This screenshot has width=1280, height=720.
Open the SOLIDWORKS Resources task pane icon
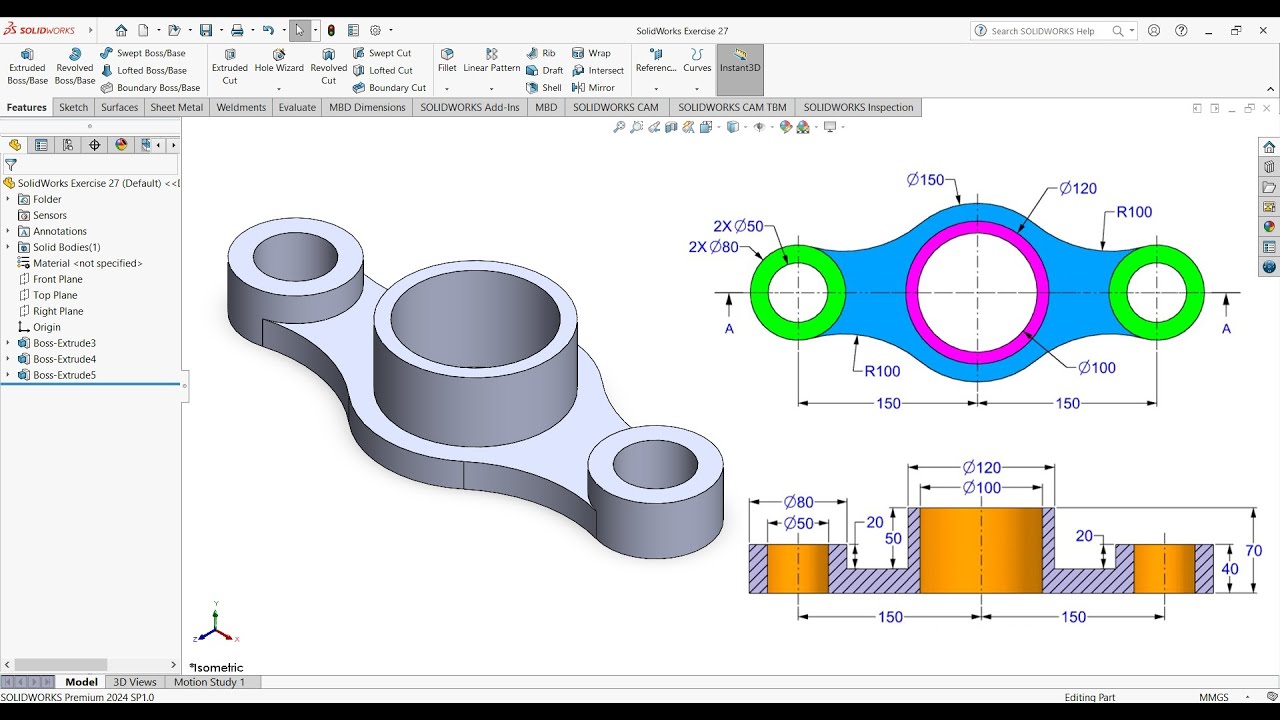[x=1269, y=147]
